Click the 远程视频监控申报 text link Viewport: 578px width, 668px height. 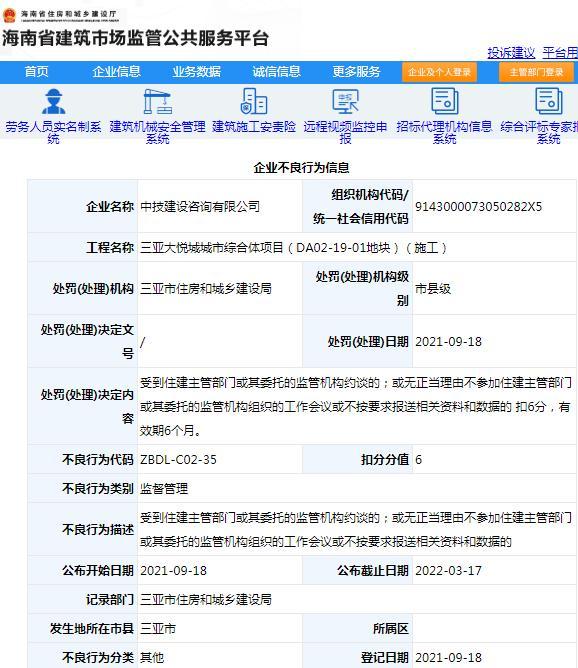point(345,132)
